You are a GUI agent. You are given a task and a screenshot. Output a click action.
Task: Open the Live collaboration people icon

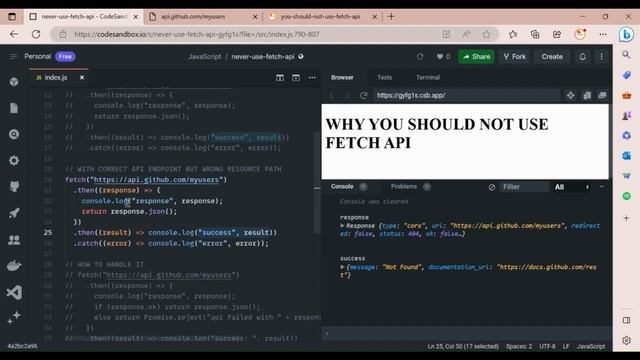pos(14,240)
